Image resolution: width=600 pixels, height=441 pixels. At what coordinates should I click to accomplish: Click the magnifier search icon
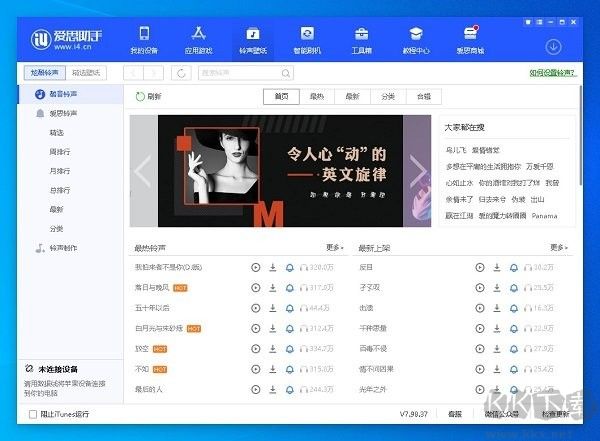pyautogui.click(x=285, y=73)
